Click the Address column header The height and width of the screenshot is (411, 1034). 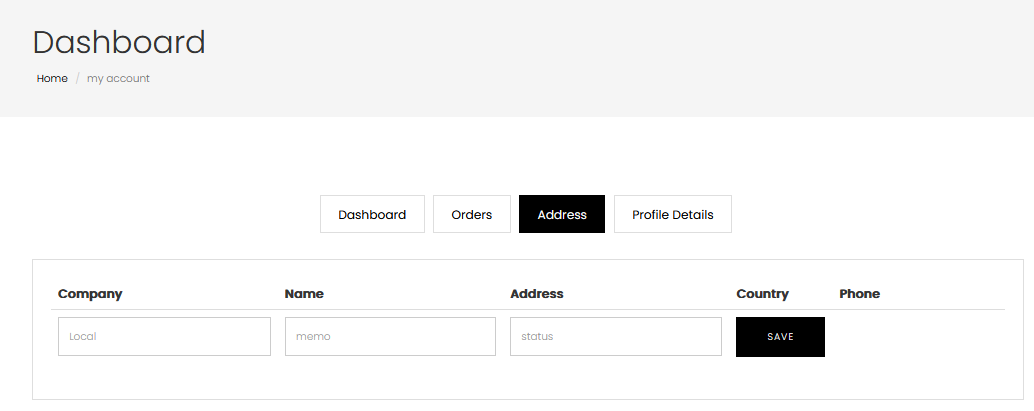click(x=537, y=294)
